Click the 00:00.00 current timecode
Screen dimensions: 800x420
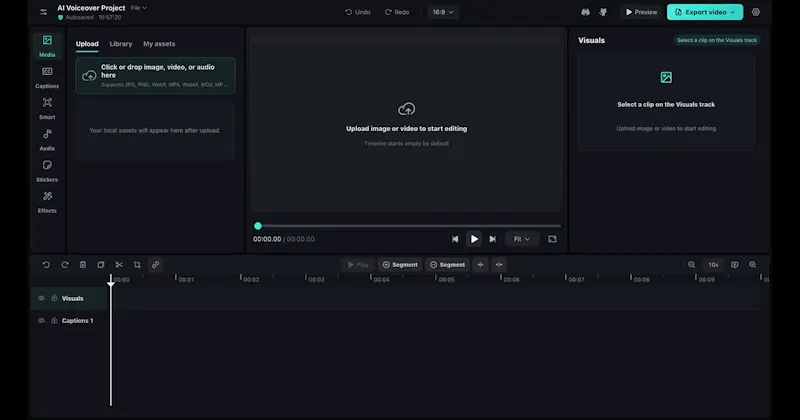[267, 239]
